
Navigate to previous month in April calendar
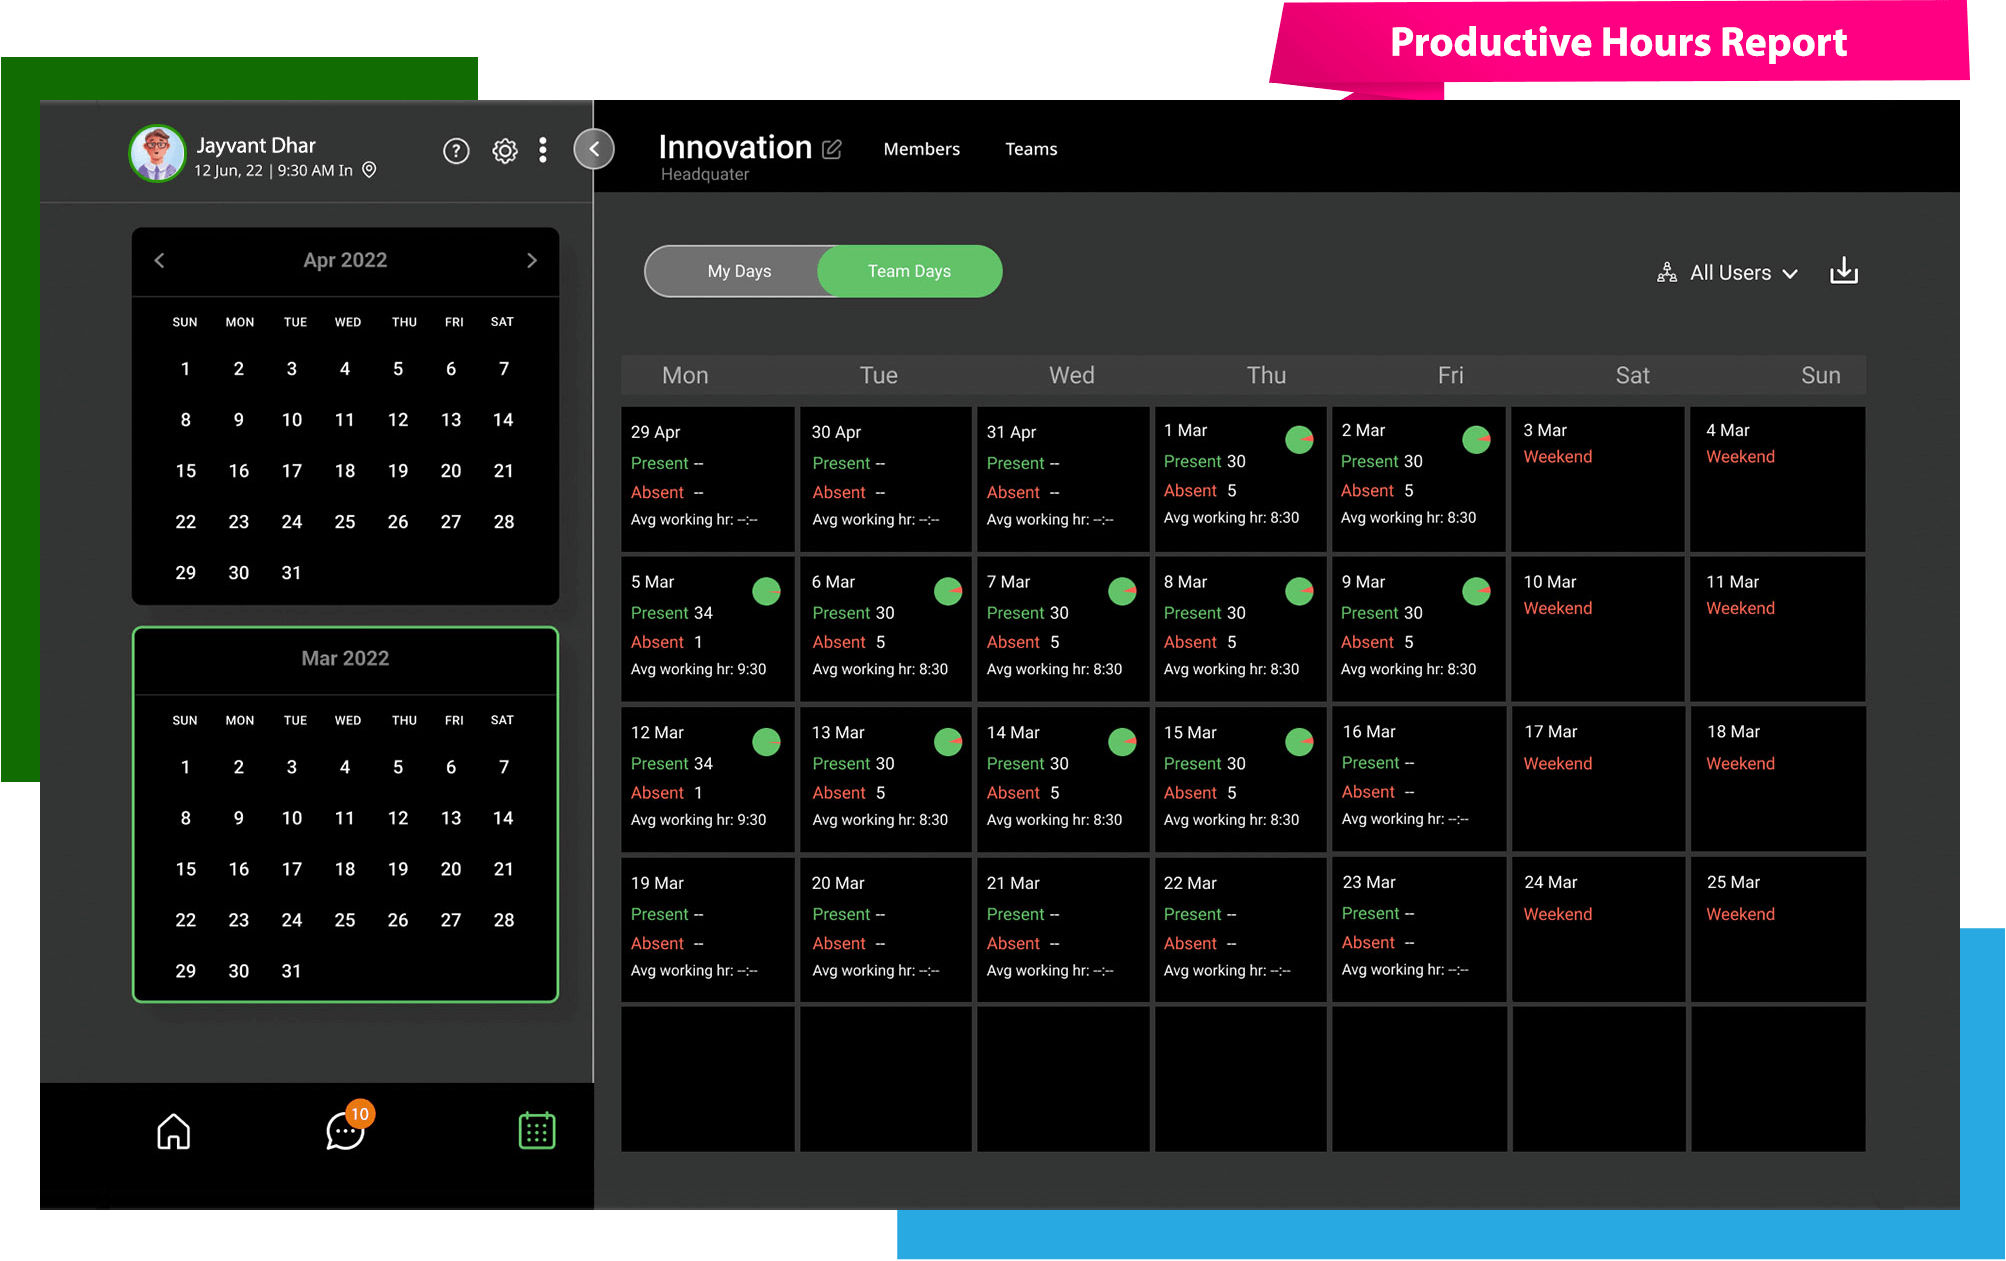pyautogui.click(x=160, y=260)
